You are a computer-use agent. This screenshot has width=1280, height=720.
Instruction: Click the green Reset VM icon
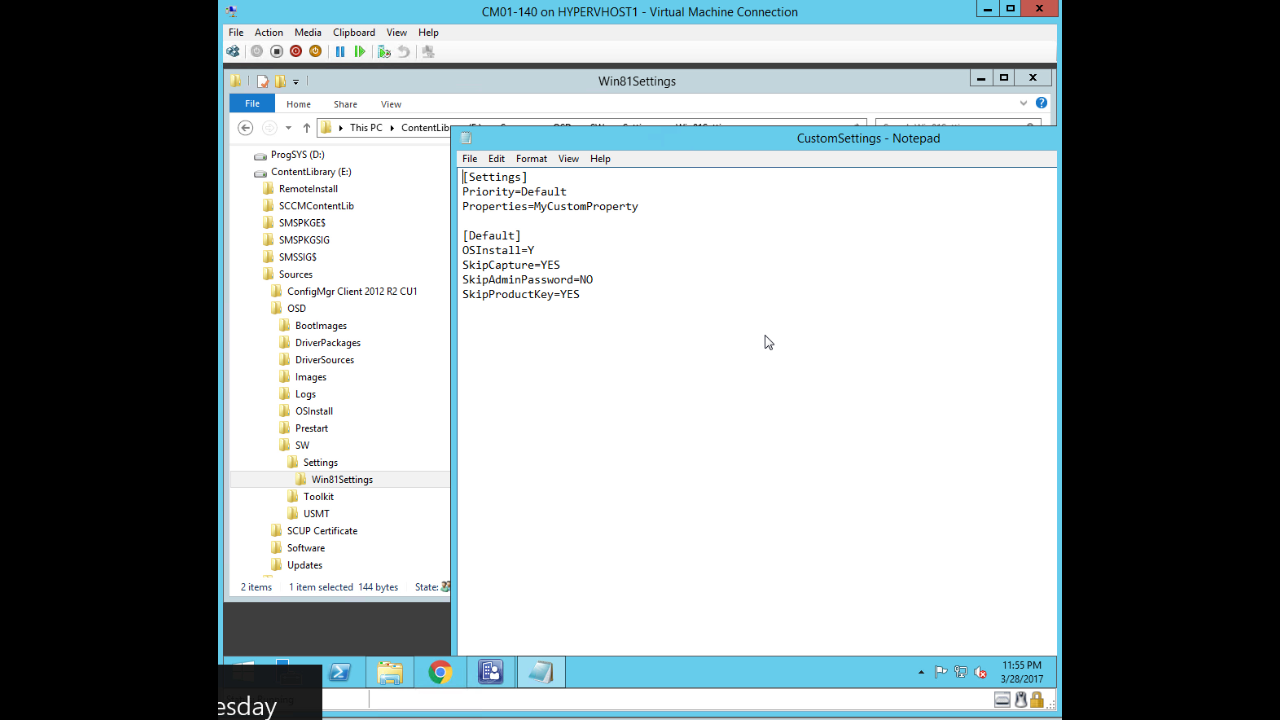click(360, 52)
